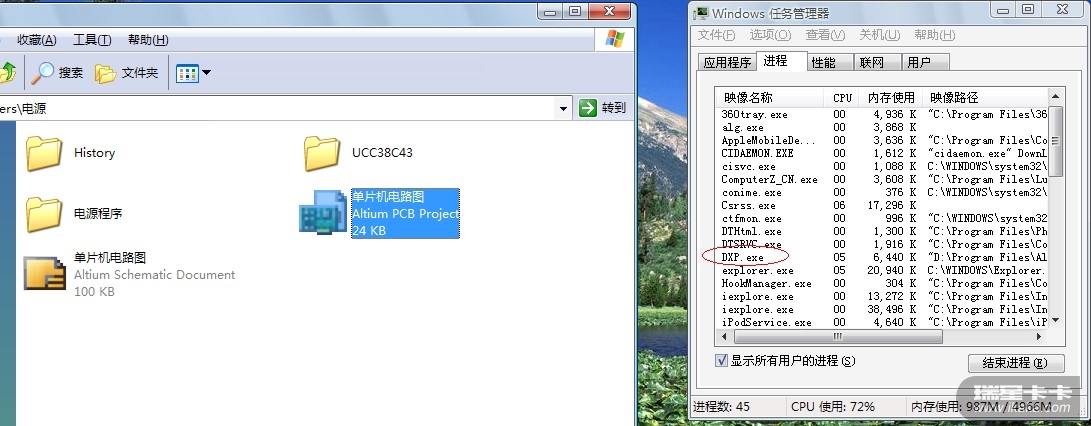Image resolution: width=1091 pixels, height=426 pixels.
Task: Click the Task Manager title bar icon
Action: 701,13
